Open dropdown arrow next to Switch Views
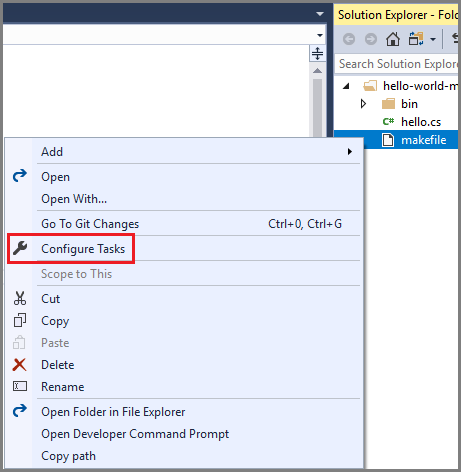This screenshot has width=461, height=472. pos(433,39)
